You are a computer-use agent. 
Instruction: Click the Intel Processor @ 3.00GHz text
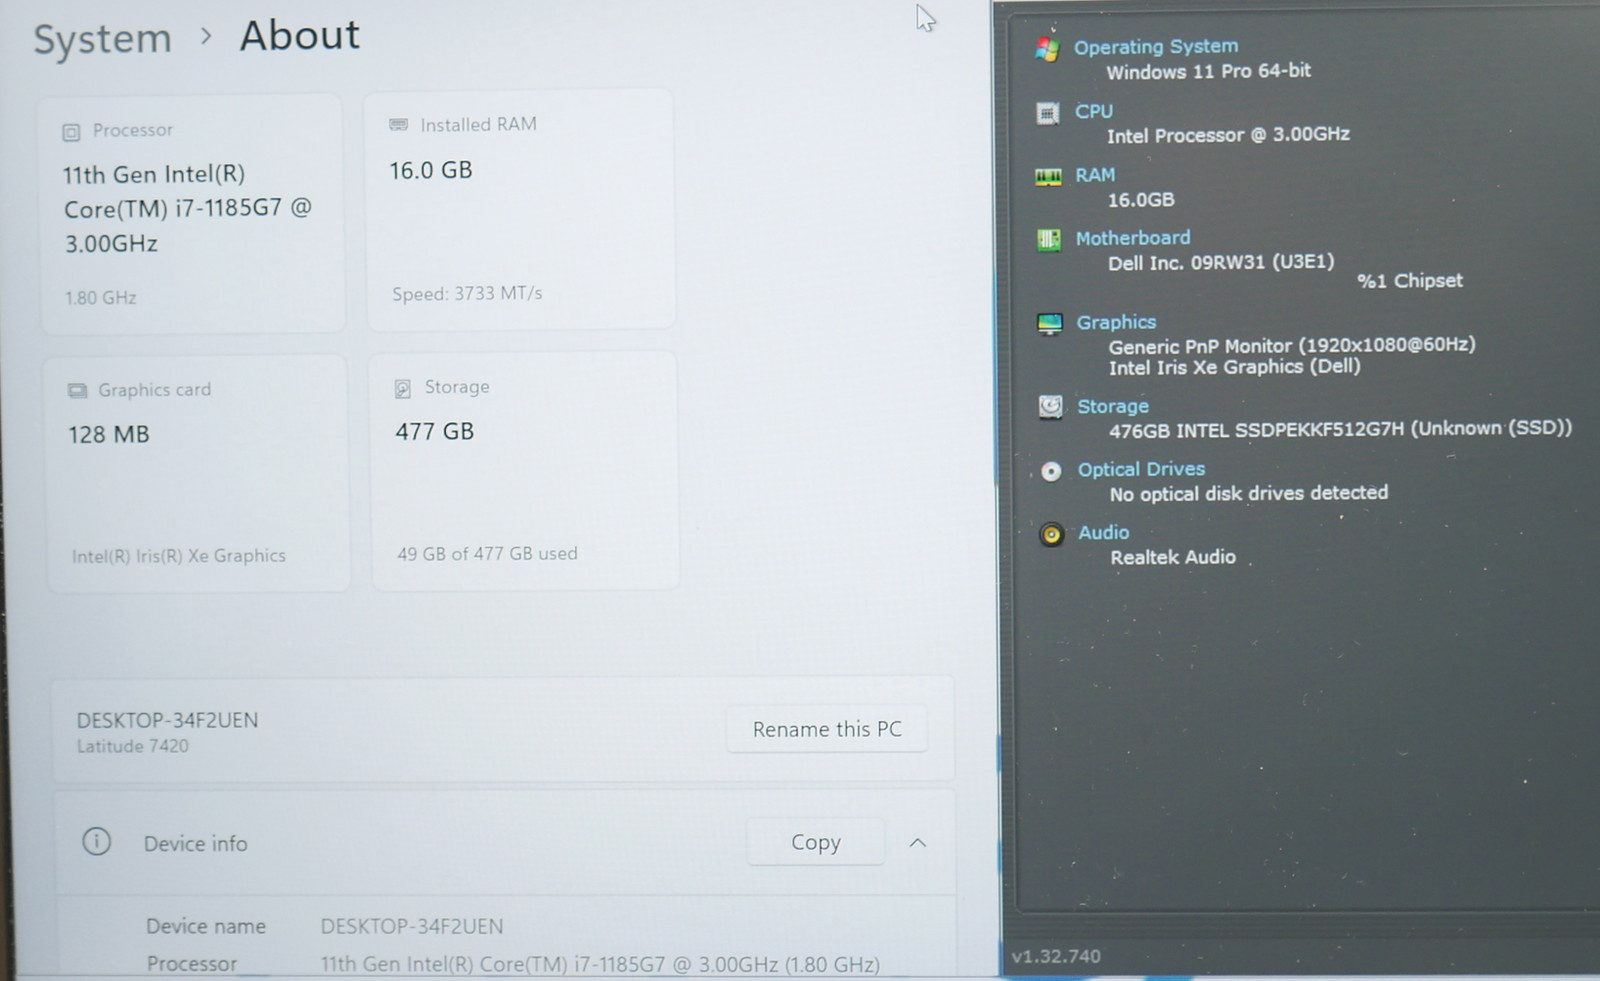(1228, 135)
